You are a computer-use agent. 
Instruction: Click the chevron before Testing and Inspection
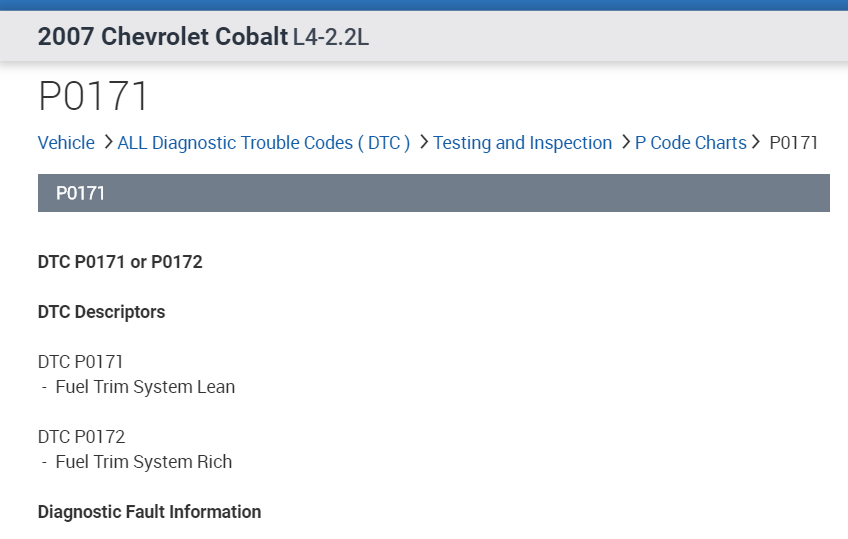424,142
